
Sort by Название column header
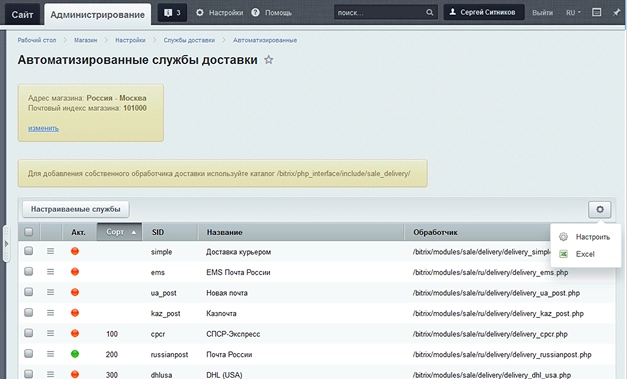coord(301,232)
